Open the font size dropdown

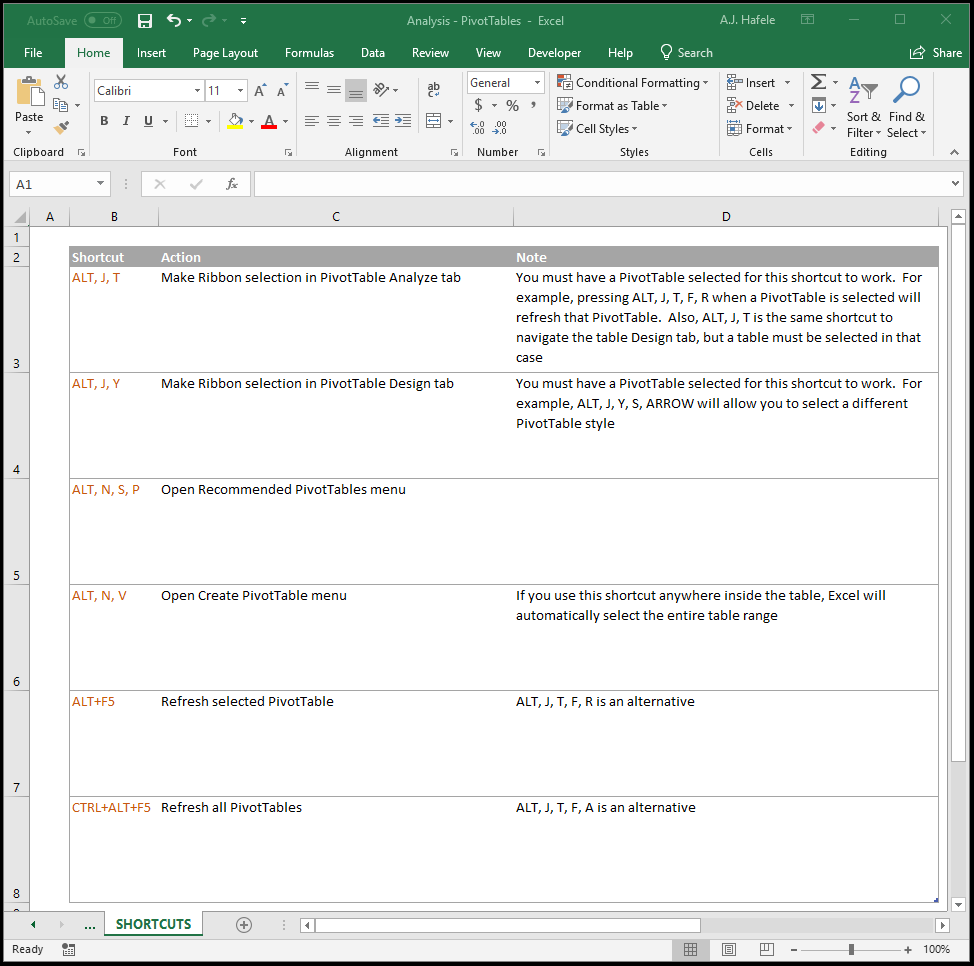(240, 91)
